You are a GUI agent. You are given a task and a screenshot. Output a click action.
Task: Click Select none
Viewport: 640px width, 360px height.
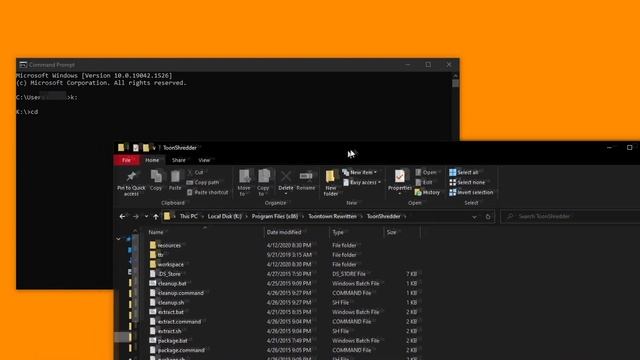point(467,182)
